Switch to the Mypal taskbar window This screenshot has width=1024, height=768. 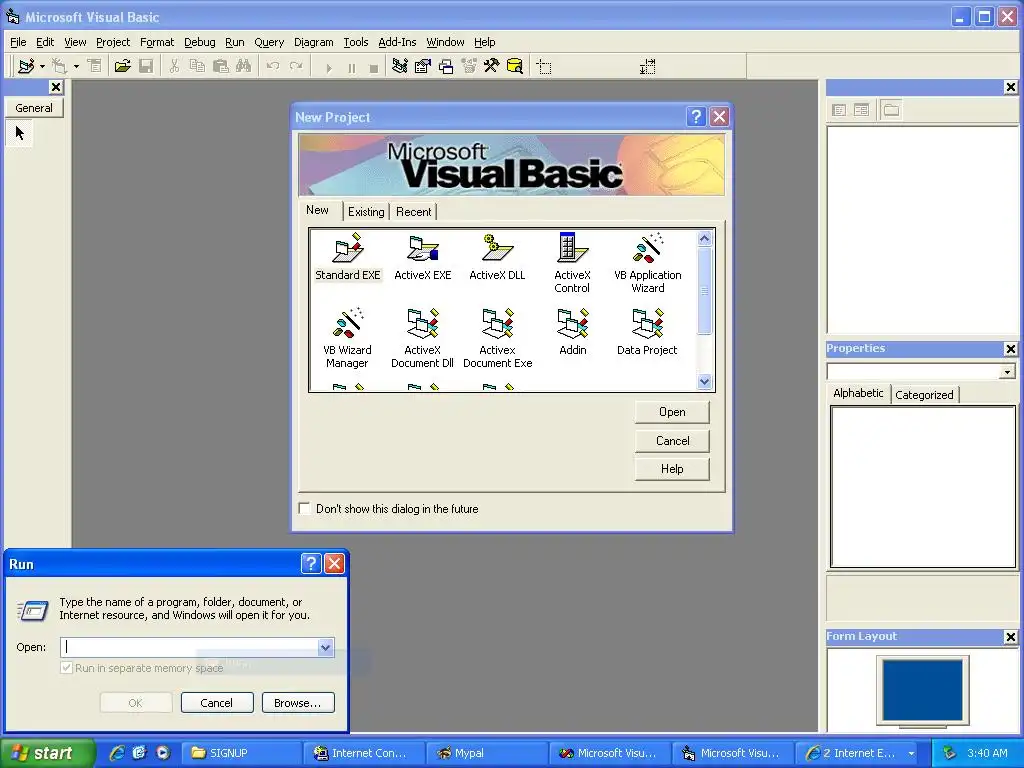pos(486,753)
